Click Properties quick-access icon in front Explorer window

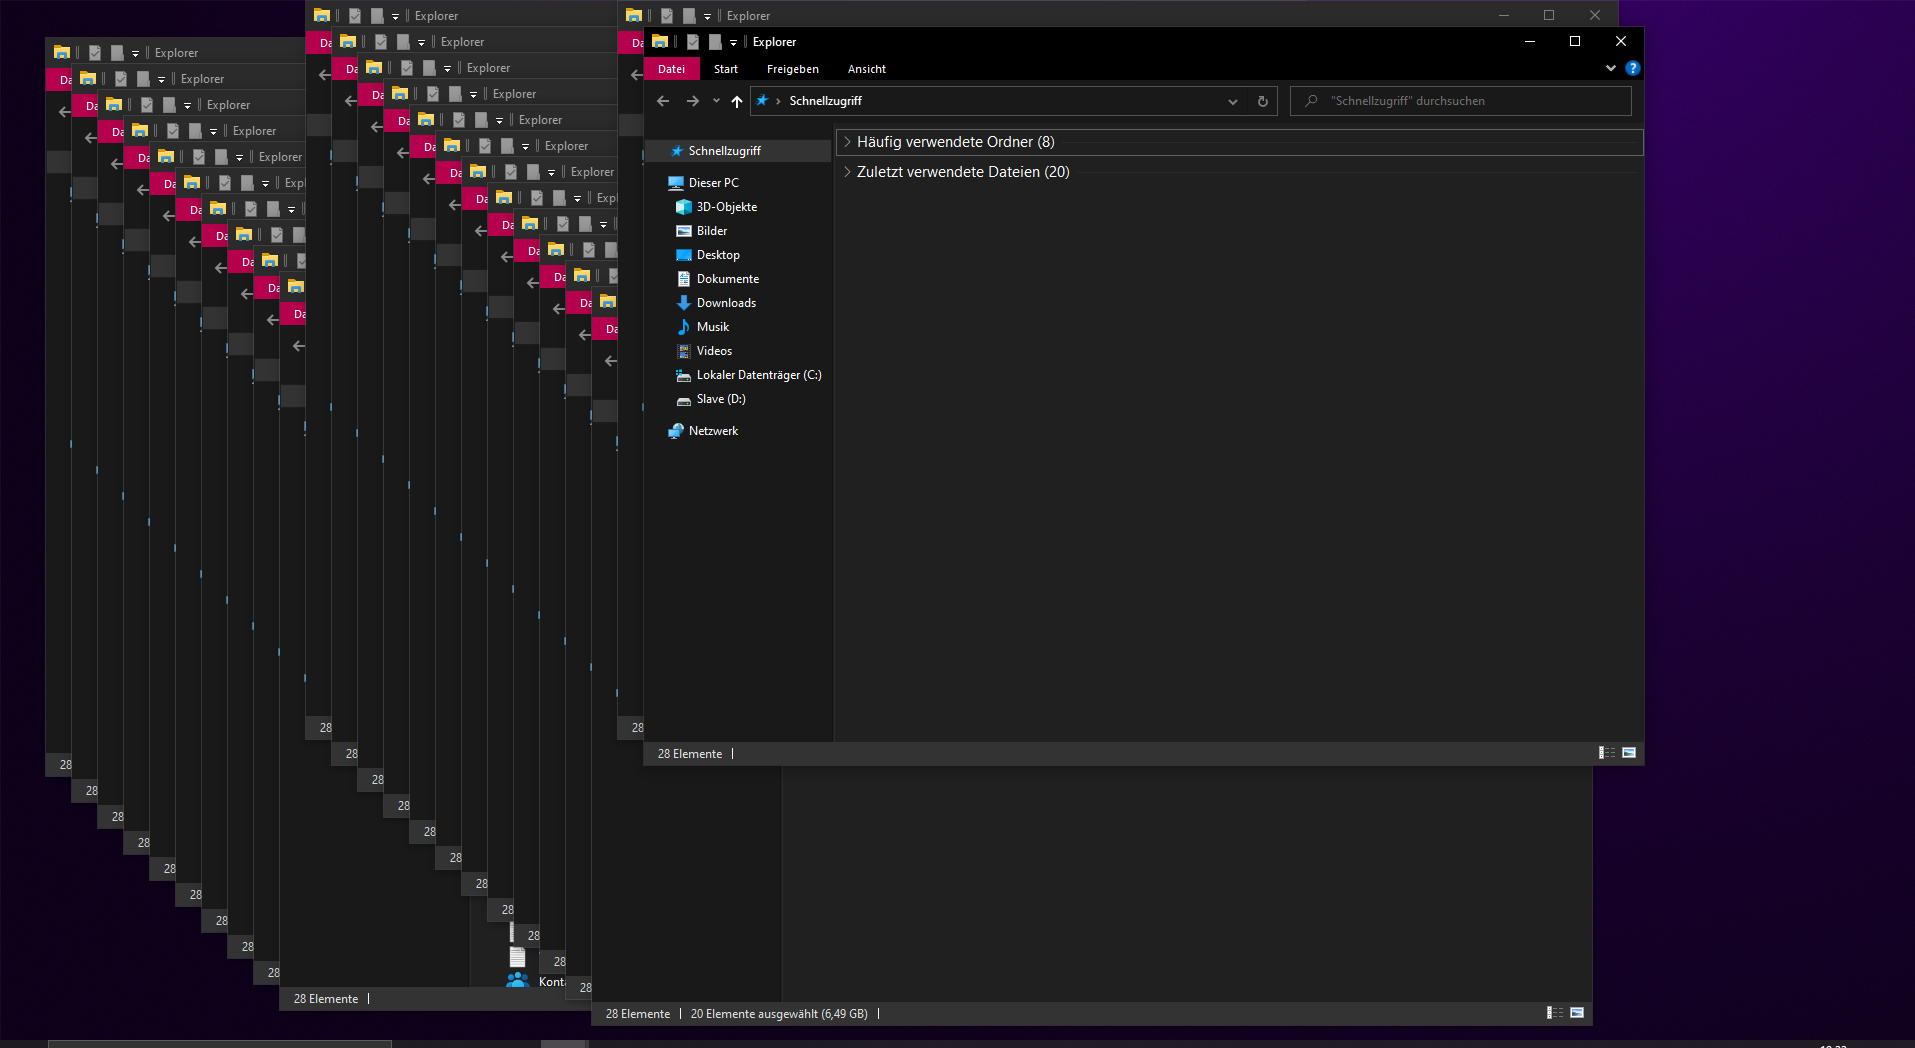click(693, 42)
